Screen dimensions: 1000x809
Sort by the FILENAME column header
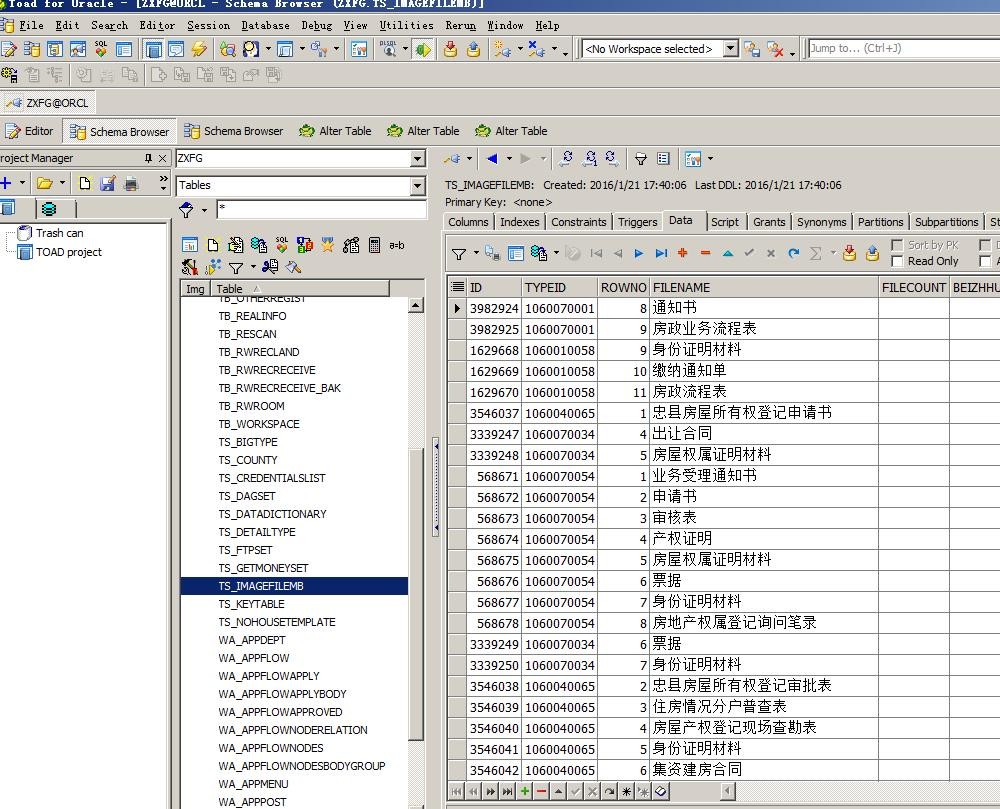764,288
